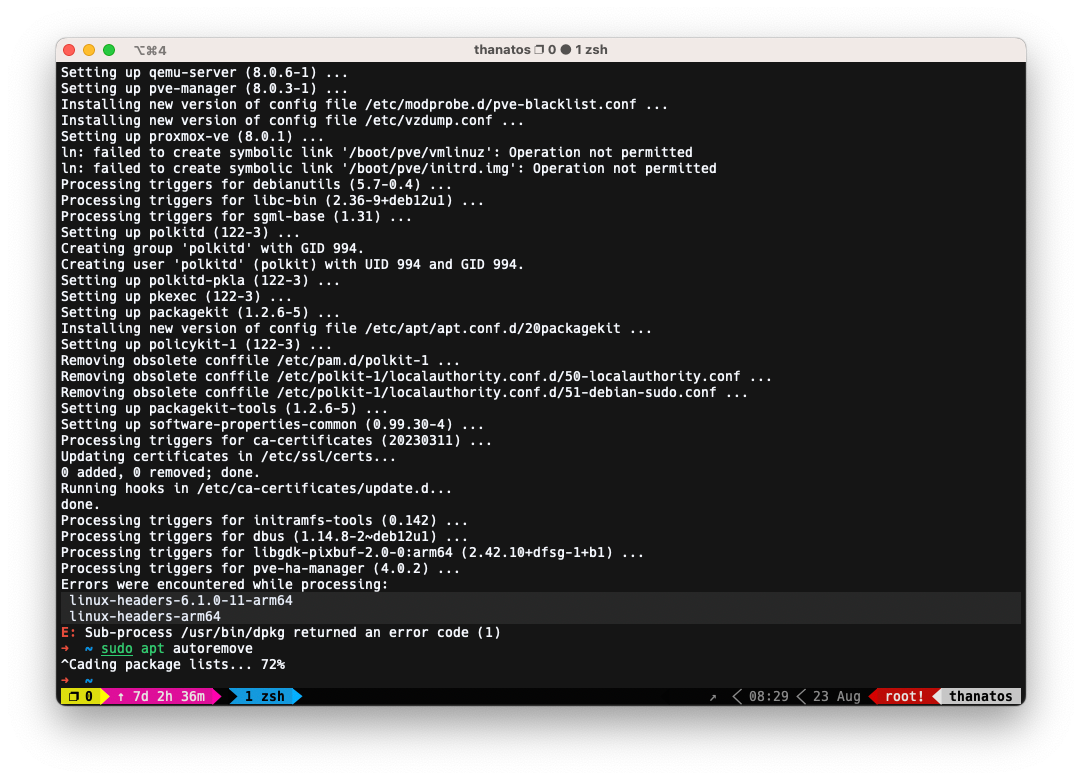The height and width of the screenshot is (780, 1082).
Task: Click the ⌥⌘4 shortcut label in title bar
Action: (x=150, y=50)
